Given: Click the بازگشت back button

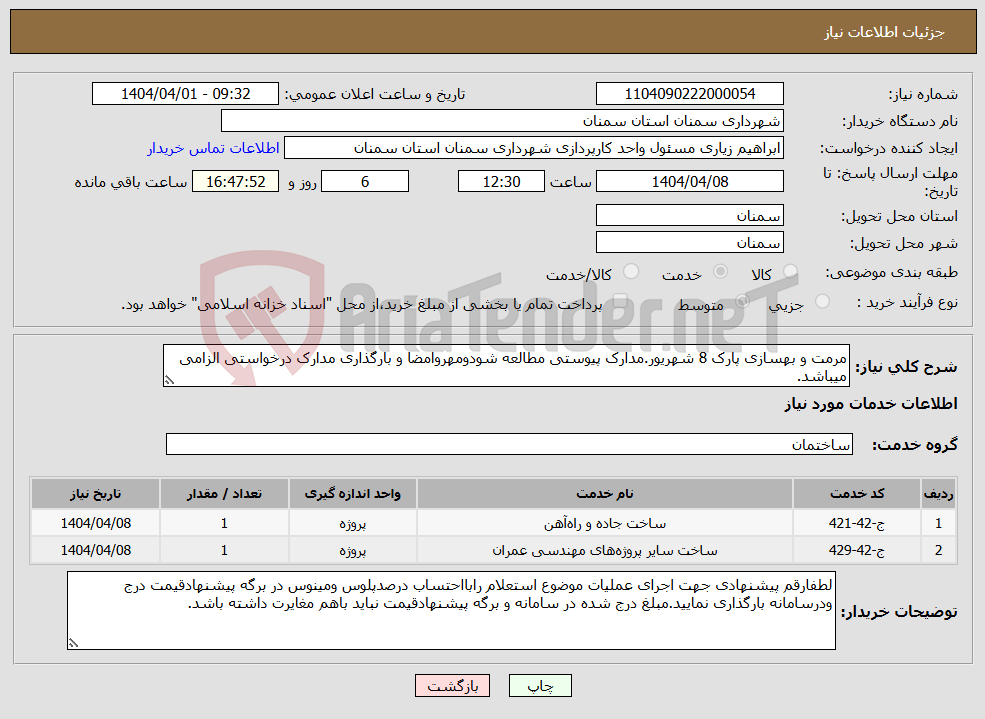Looking at the screenshot, I should pos(452,686).
